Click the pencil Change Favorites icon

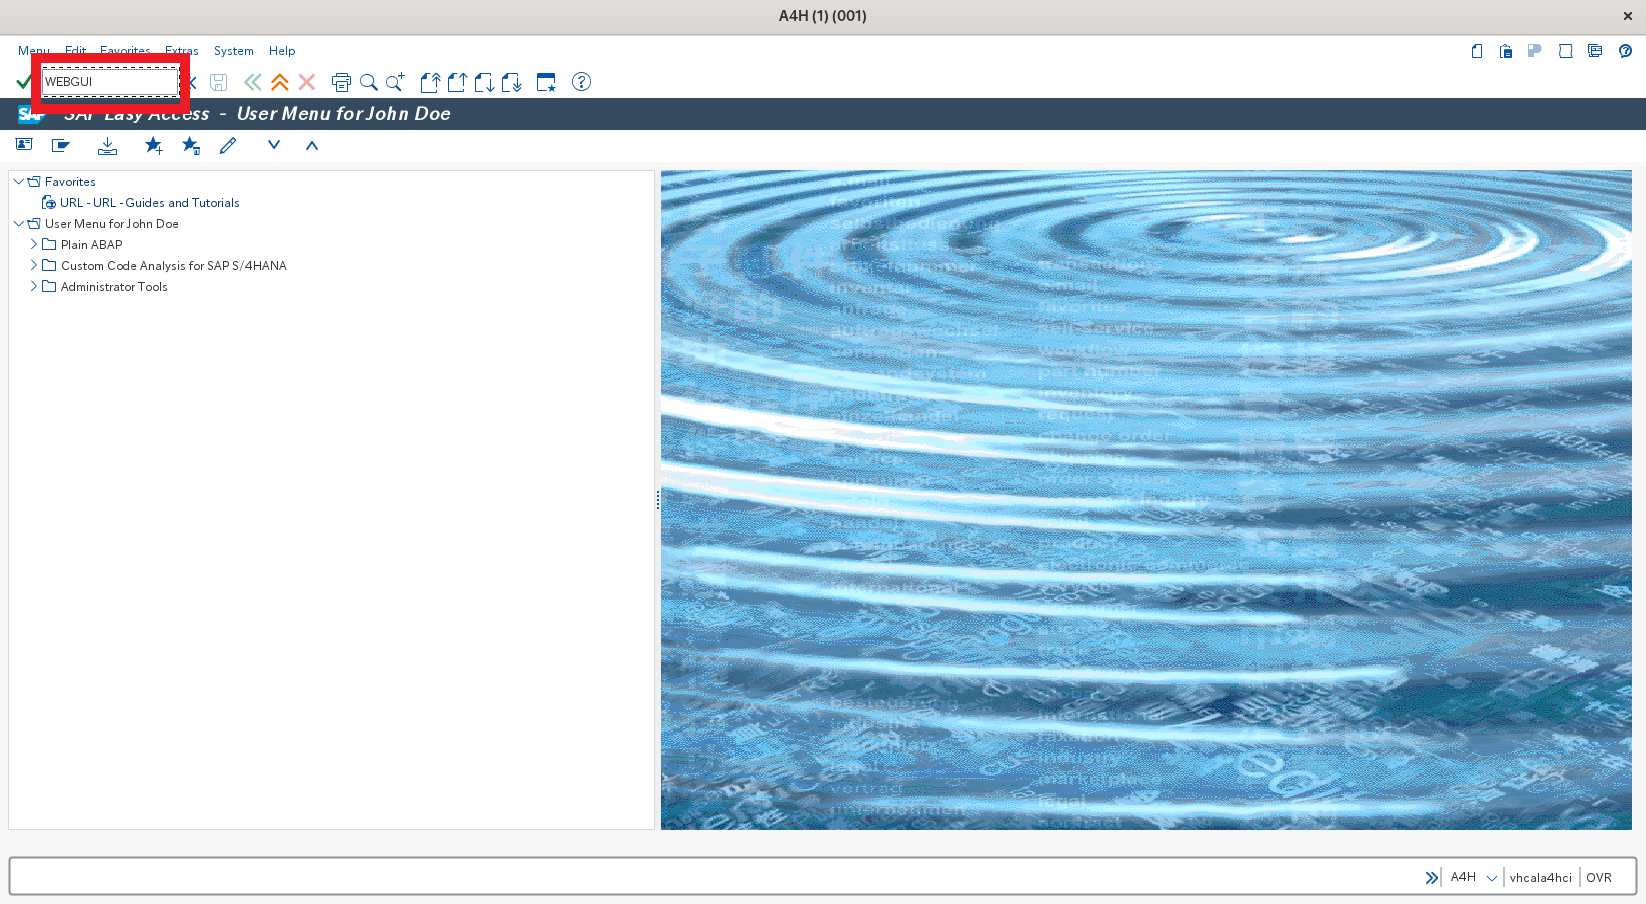coord(228,145)
